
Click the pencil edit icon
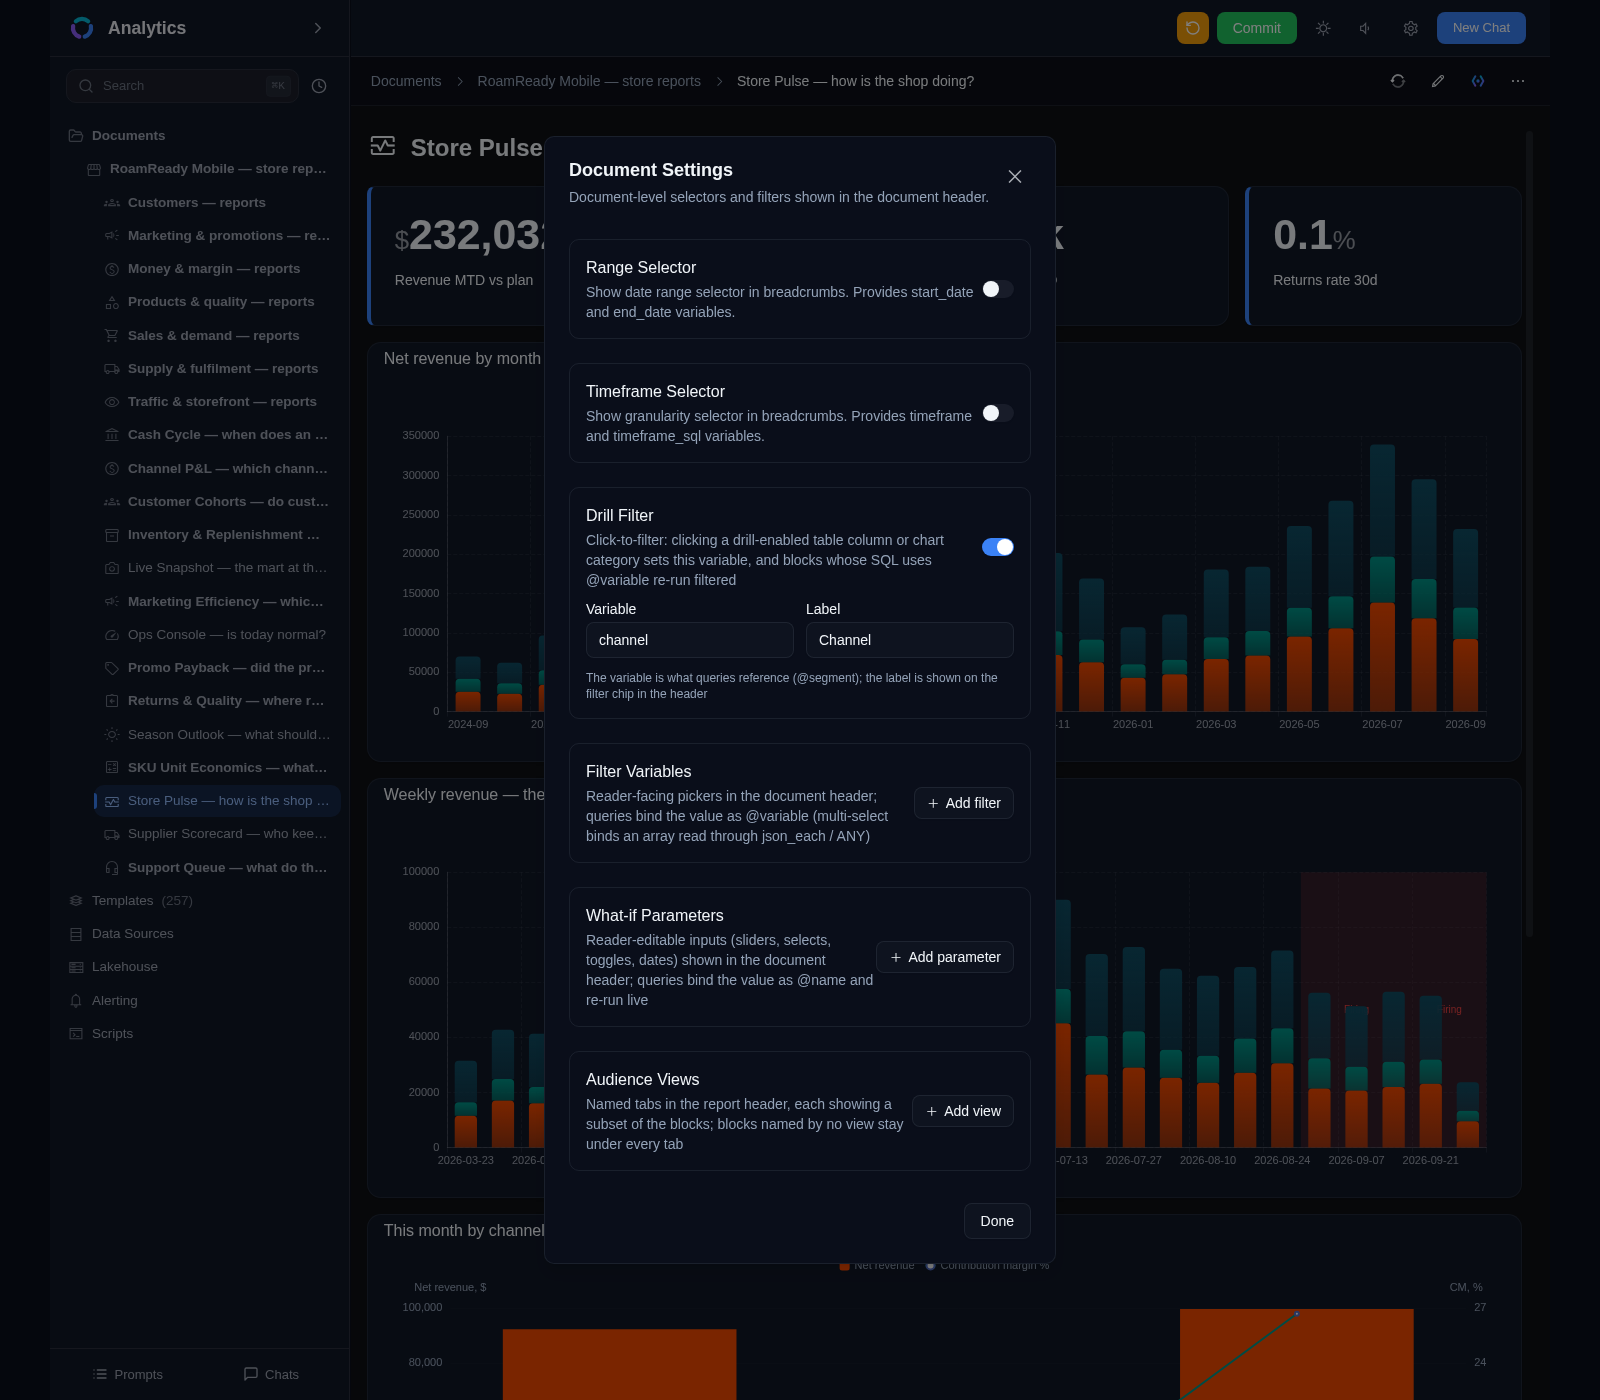pos(1438,81)
